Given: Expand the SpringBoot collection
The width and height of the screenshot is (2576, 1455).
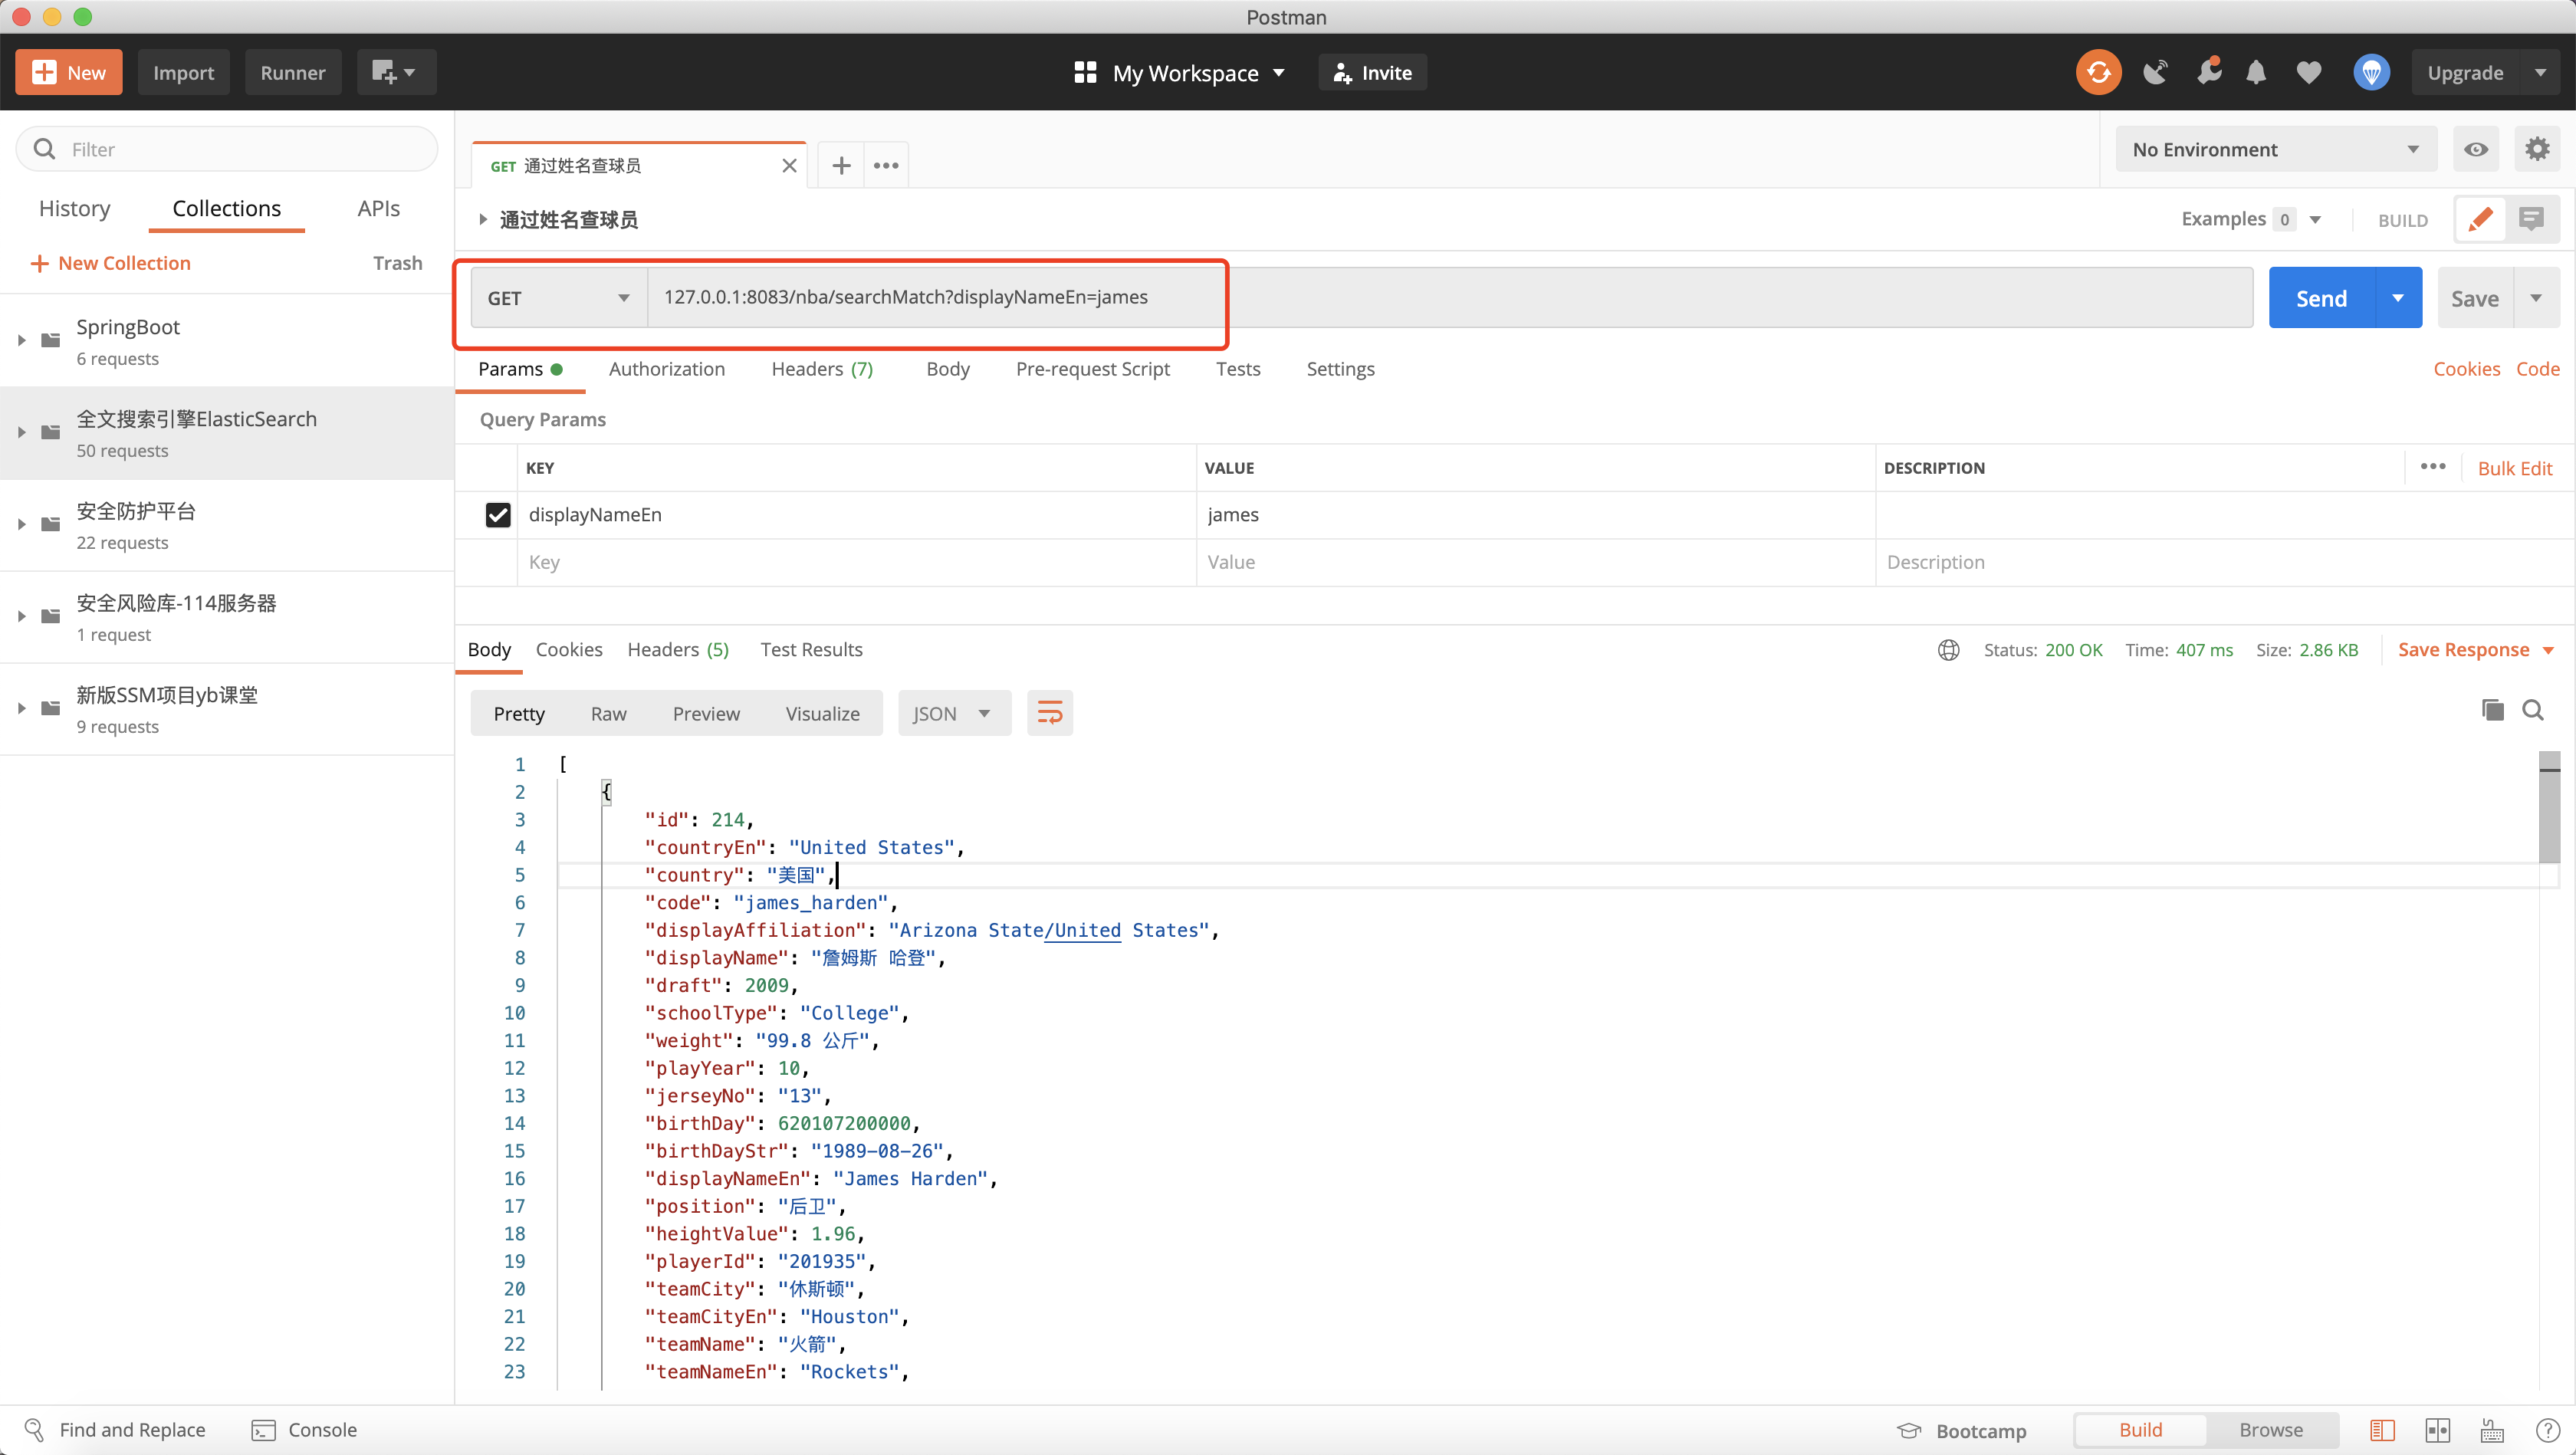Looking at the screenshot, I should 22,340.
